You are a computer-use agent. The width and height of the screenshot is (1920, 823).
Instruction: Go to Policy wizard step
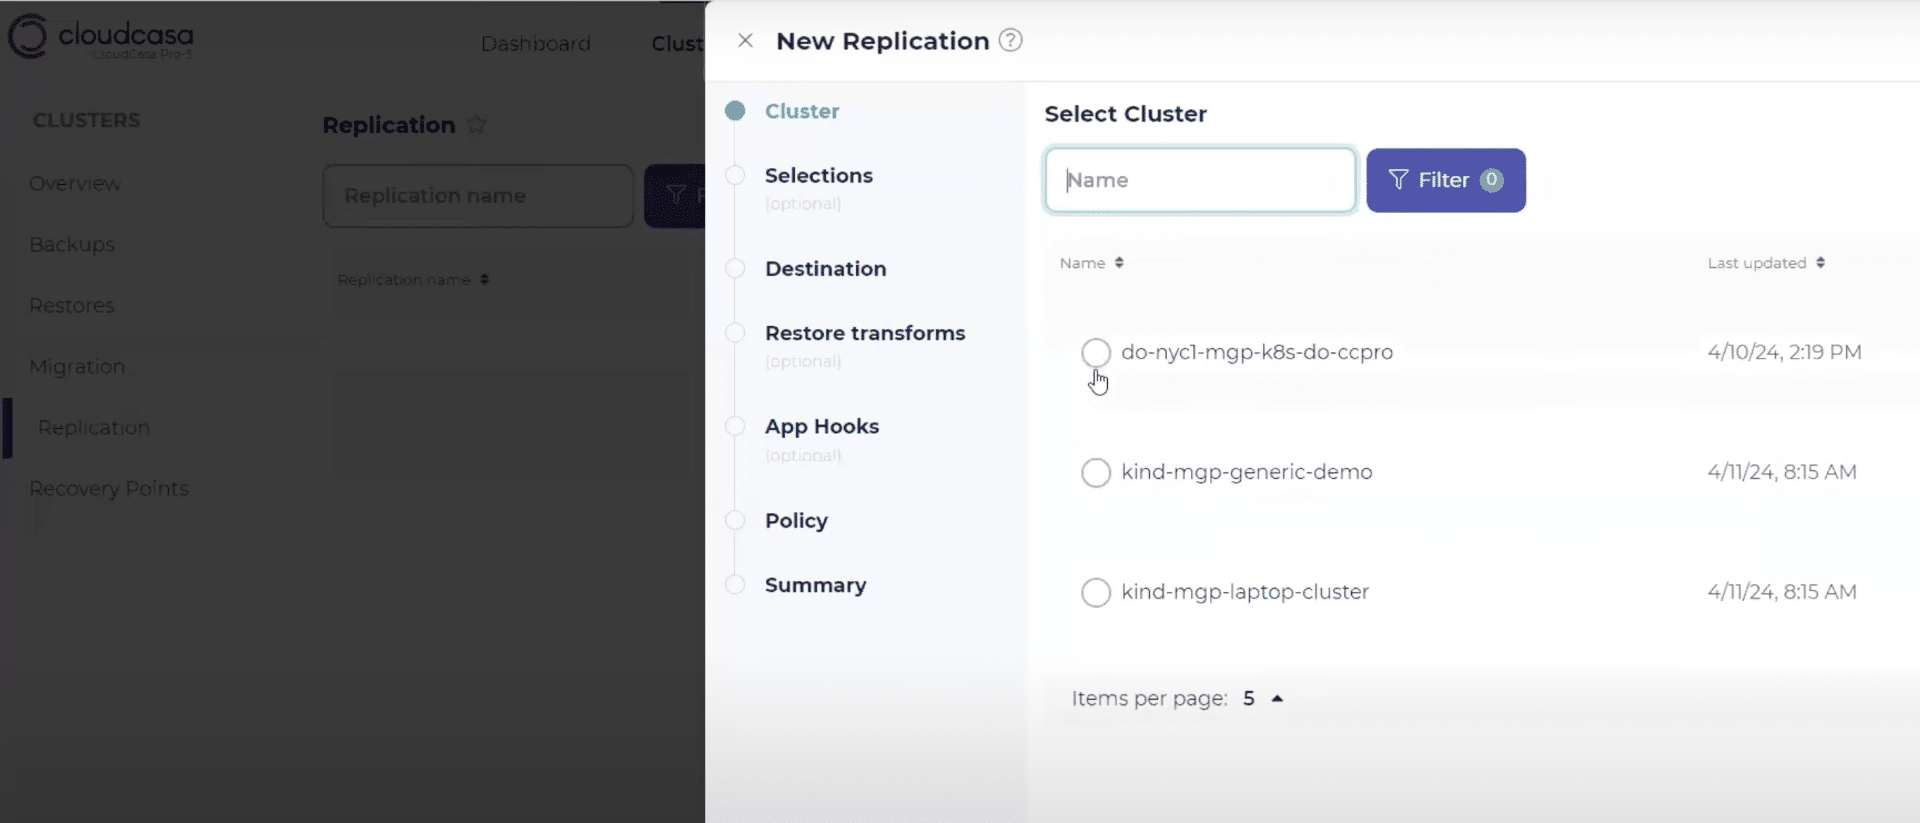point(796,521)
